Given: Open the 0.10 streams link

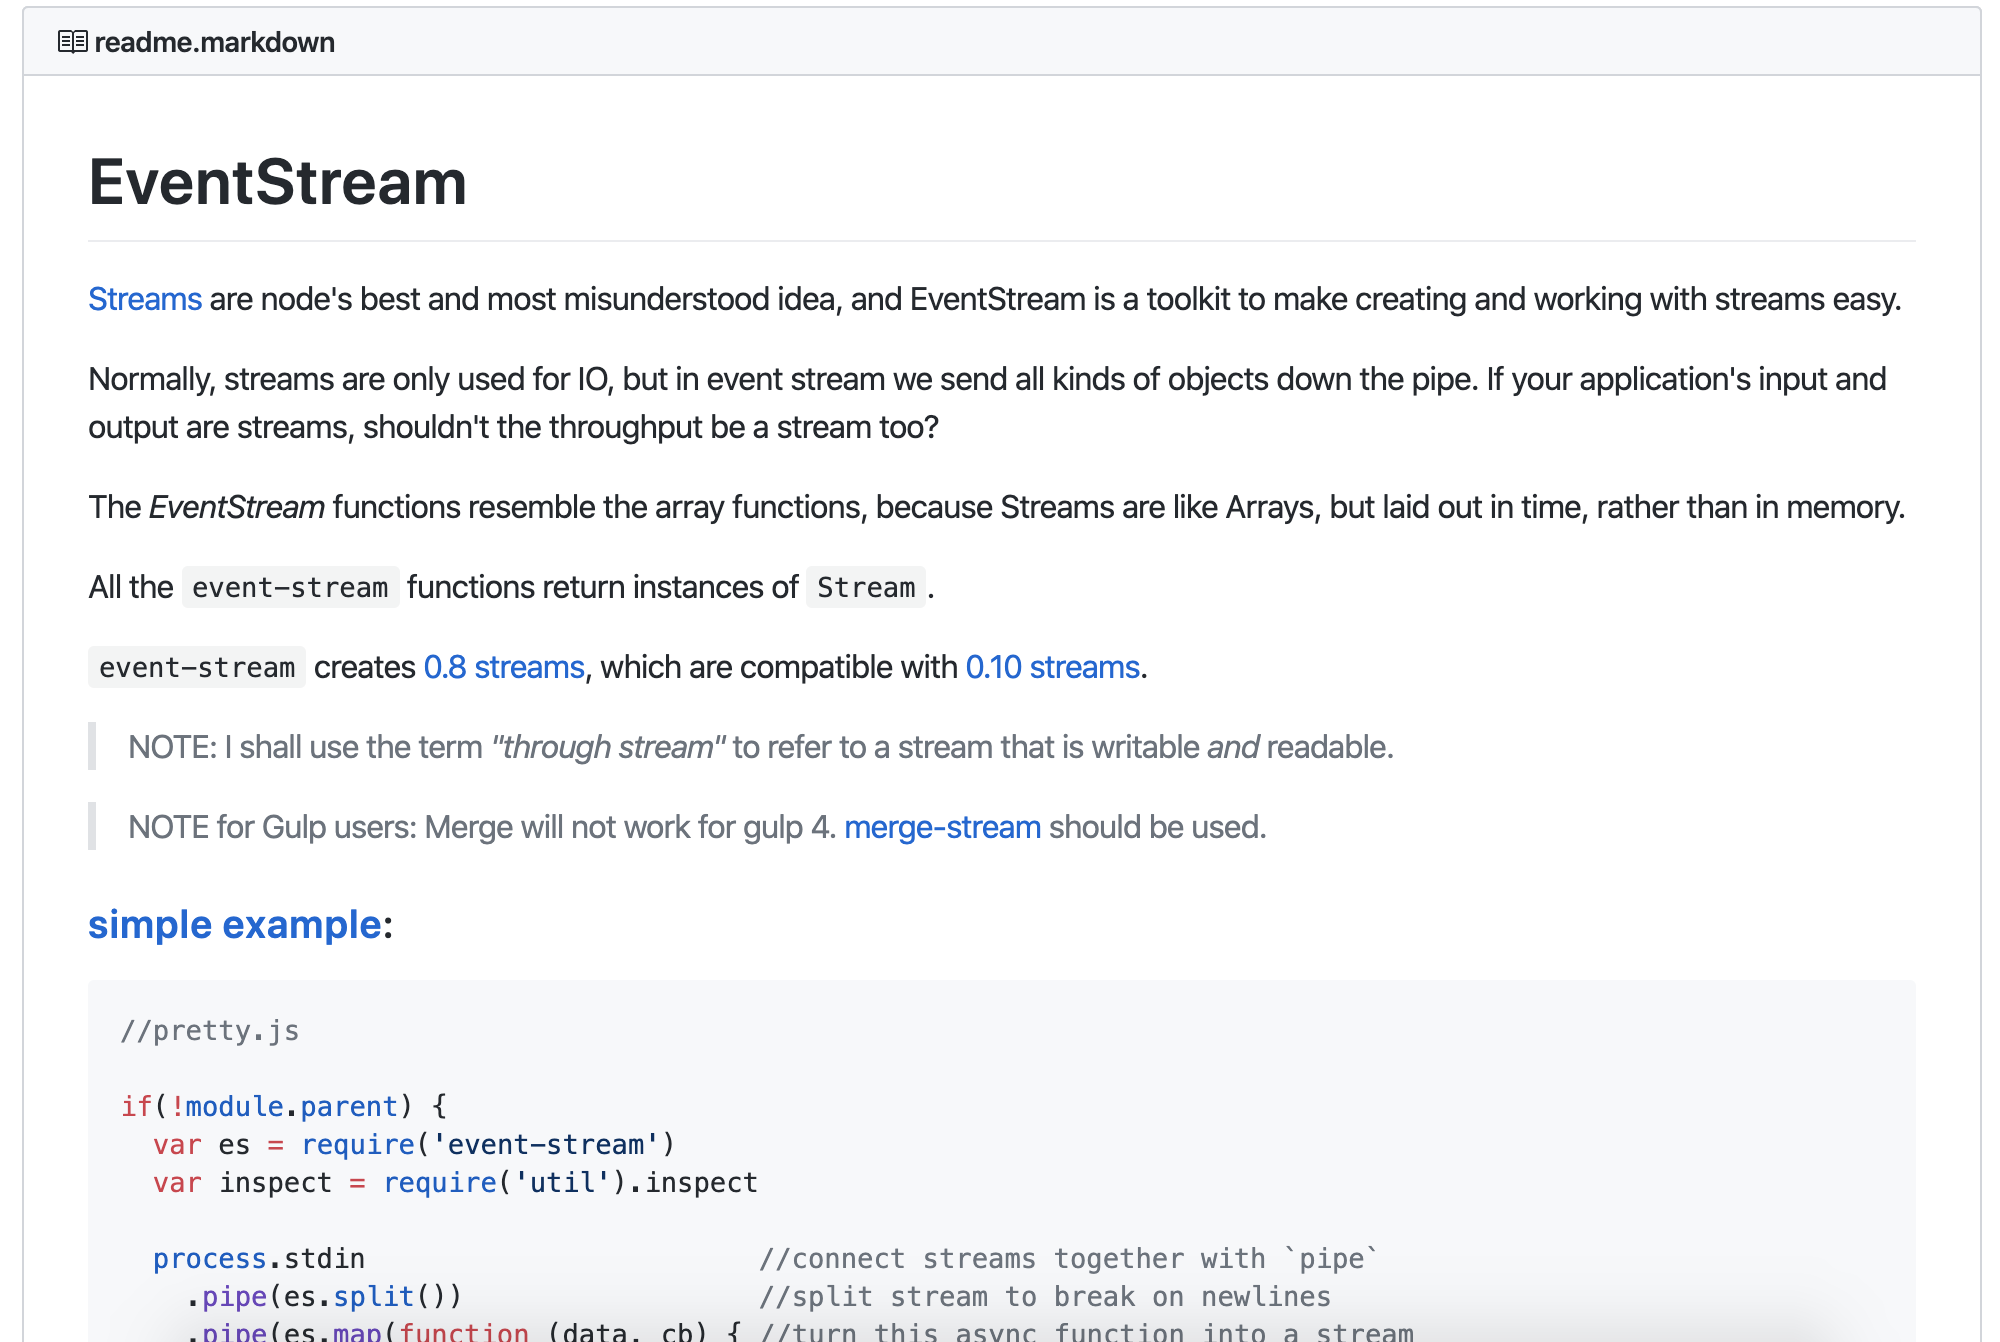Looking at the screenshot, I should pos(1052,667).
